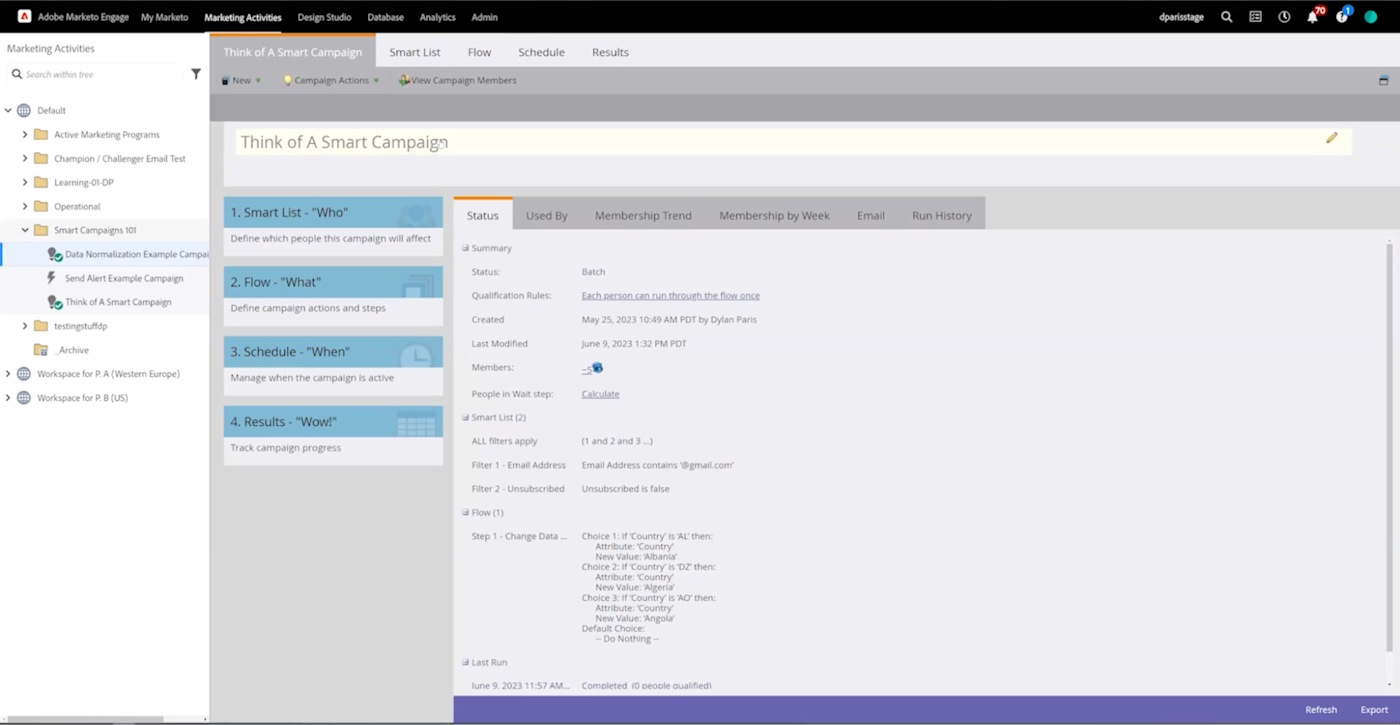Viewport: 1400px width, 725px height.
Task: Expand Champion / Challenger Email Test folder
Action: click(x=25, y=158)
